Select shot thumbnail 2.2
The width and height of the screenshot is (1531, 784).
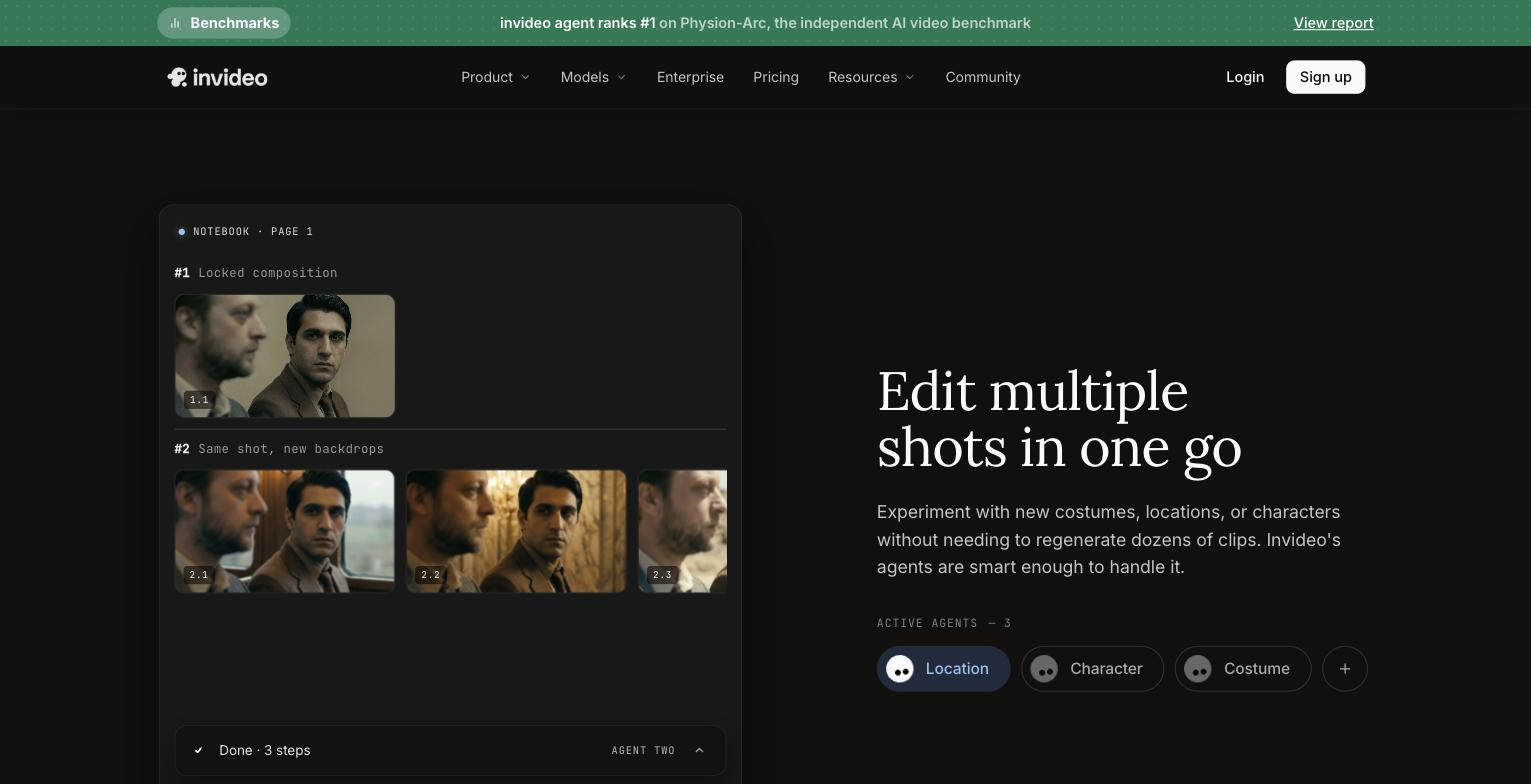coord(516,532)
